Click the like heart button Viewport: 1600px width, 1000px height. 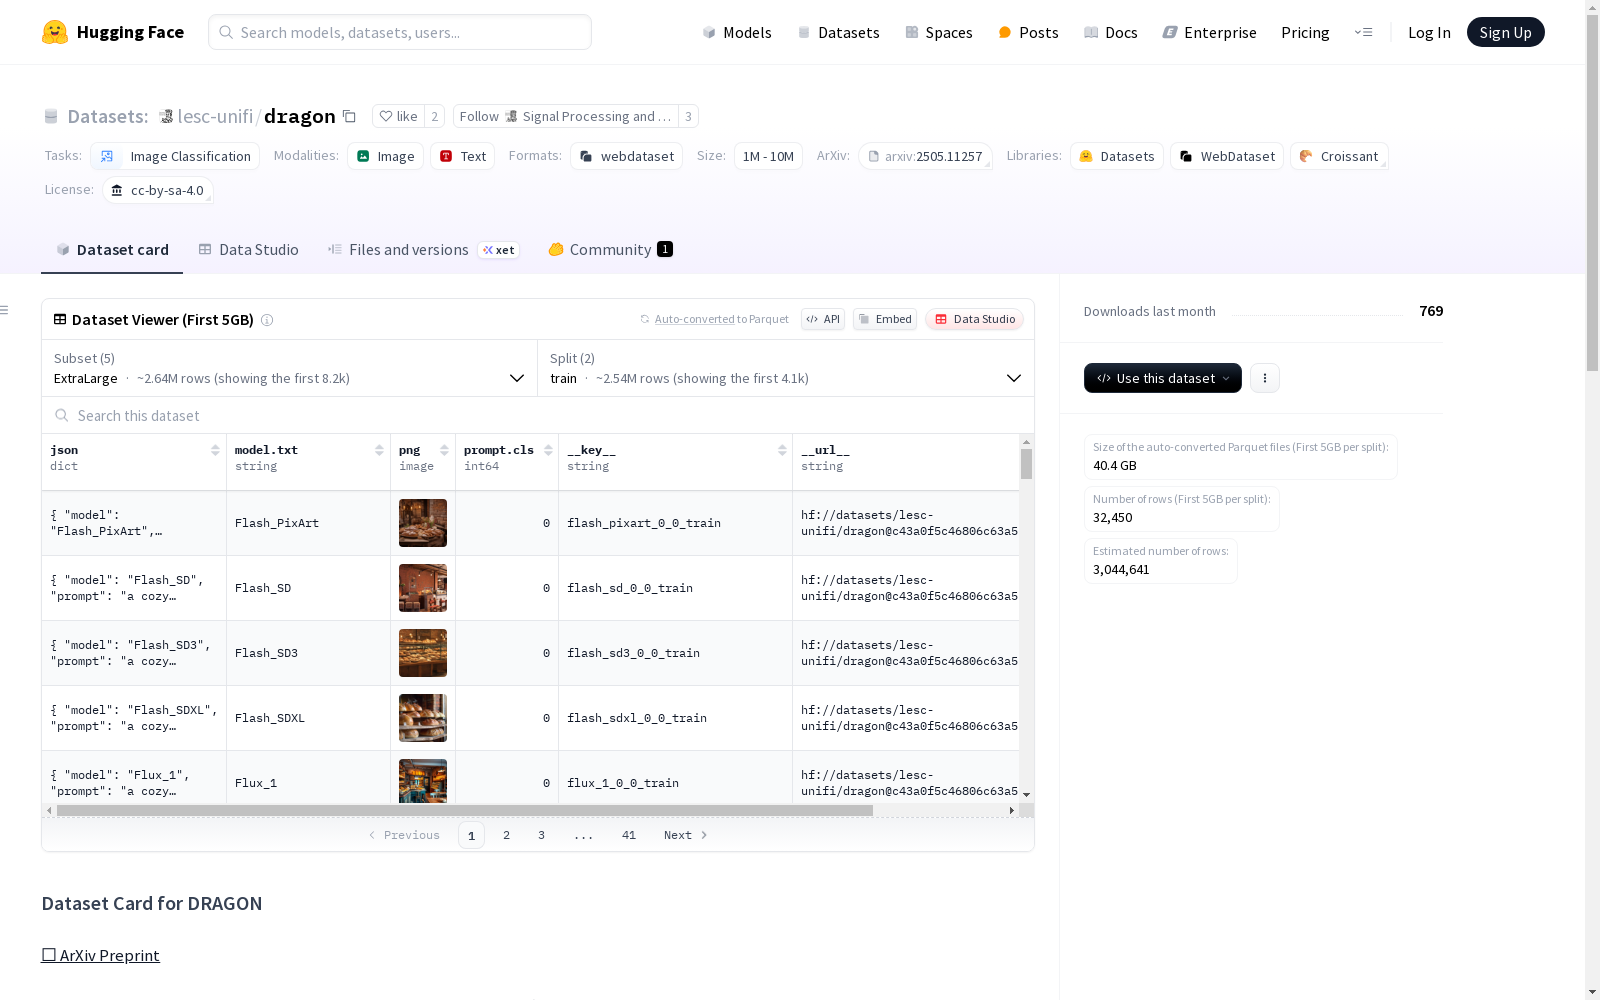pyautogui.click(x=398, y=116)
